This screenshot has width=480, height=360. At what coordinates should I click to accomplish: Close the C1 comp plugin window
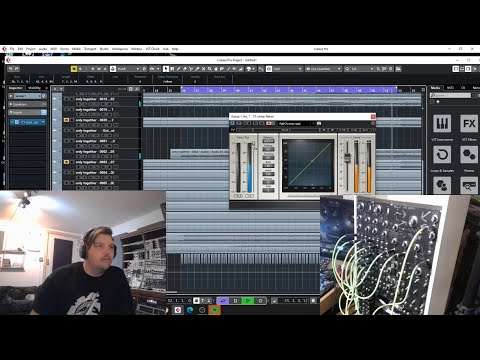[x=373, y=116]
